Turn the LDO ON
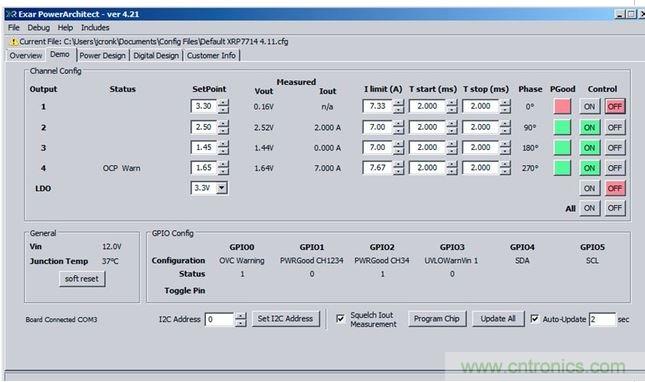Screen dimensions: 645x382 pyautogui.click(x=589, y=188)
